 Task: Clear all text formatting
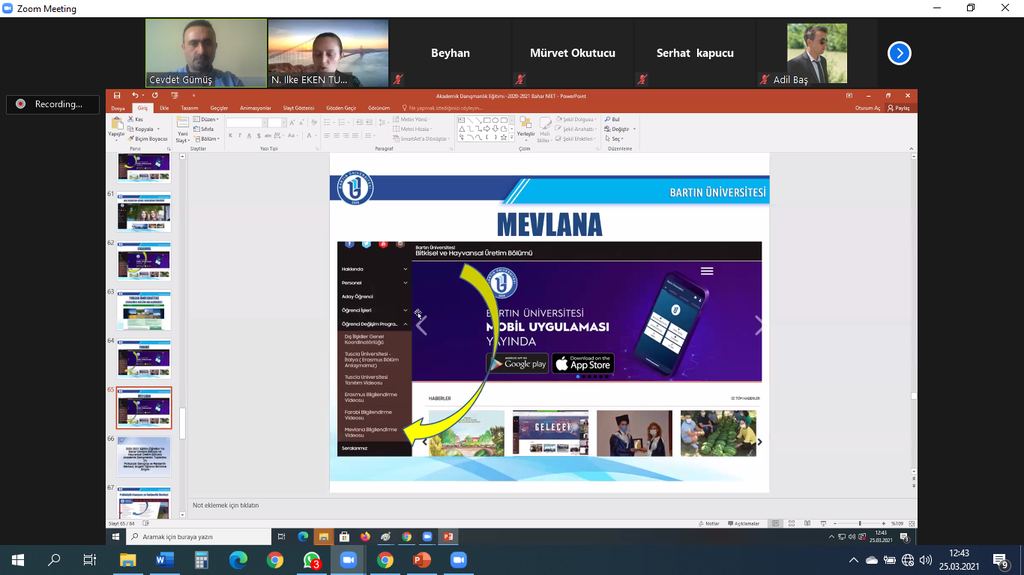point(314,122)
